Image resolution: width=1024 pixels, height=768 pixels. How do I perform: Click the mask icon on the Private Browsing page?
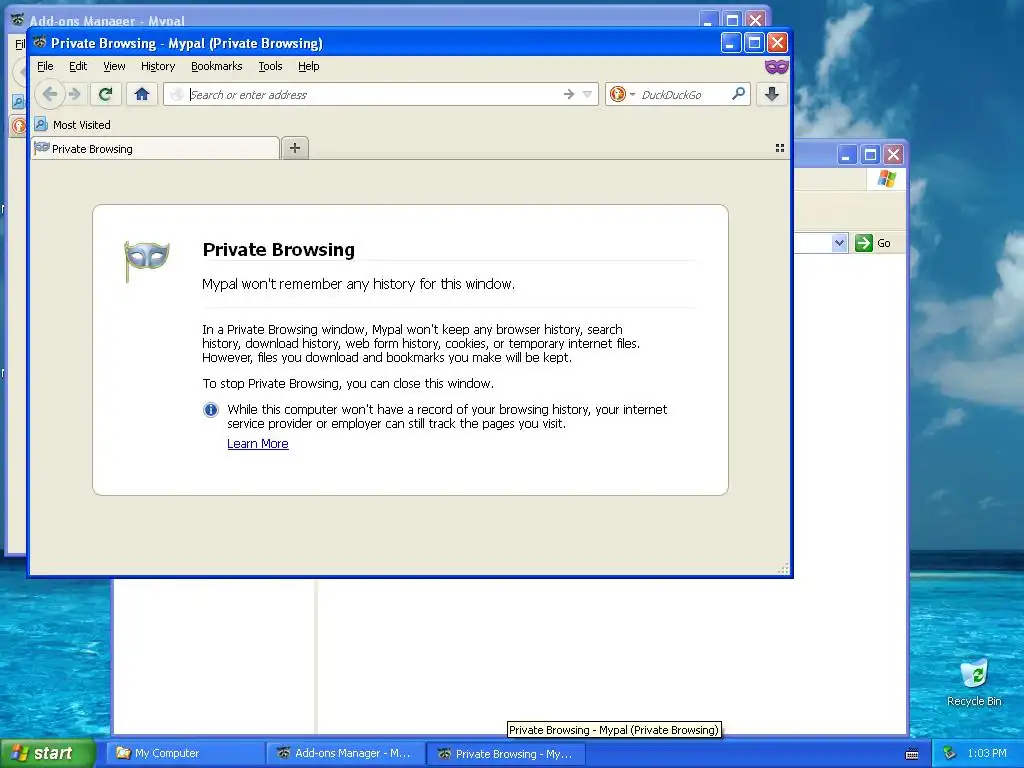[x=147, y=261]
